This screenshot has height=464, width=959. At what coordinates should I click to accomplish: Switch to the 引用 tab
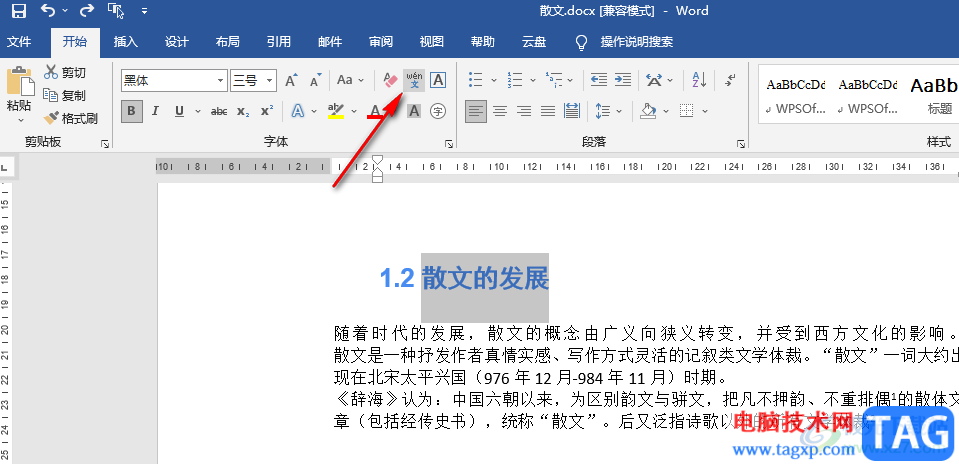(x=279, y=42)
